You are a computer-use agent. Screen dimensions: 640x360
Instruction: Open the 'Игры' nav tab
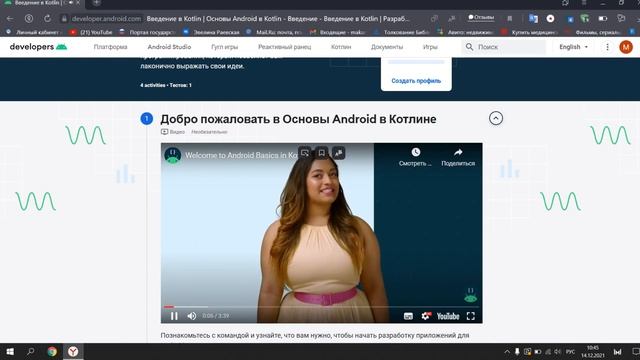point(430,47)
